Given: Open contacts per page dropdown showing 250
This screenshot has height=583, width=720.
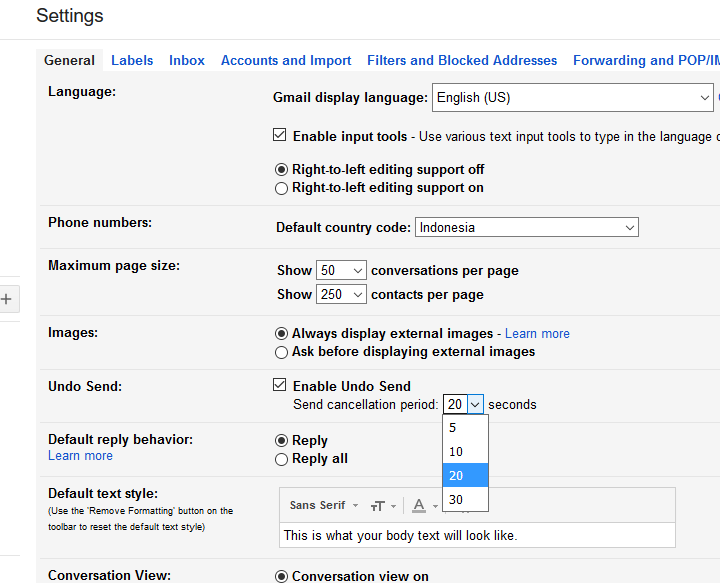Looking at the screenshot, I should pos(341,294).
